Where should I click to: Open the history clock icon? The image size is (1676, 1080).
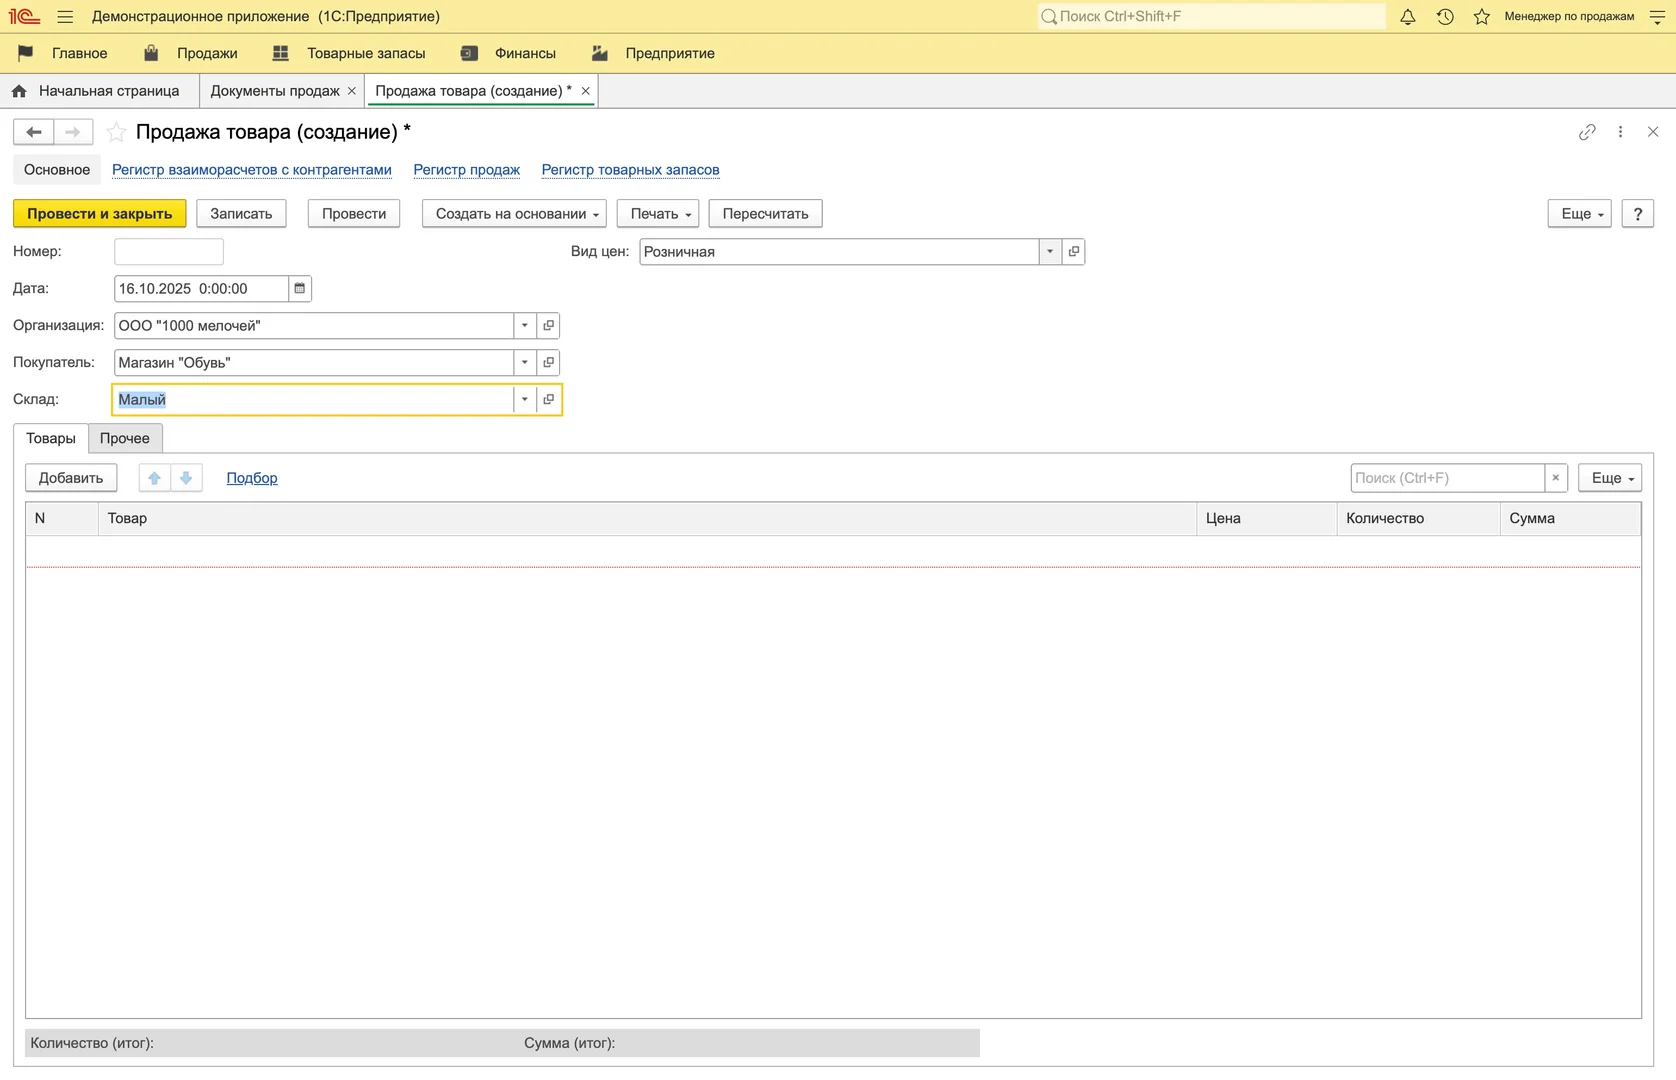1445,17
